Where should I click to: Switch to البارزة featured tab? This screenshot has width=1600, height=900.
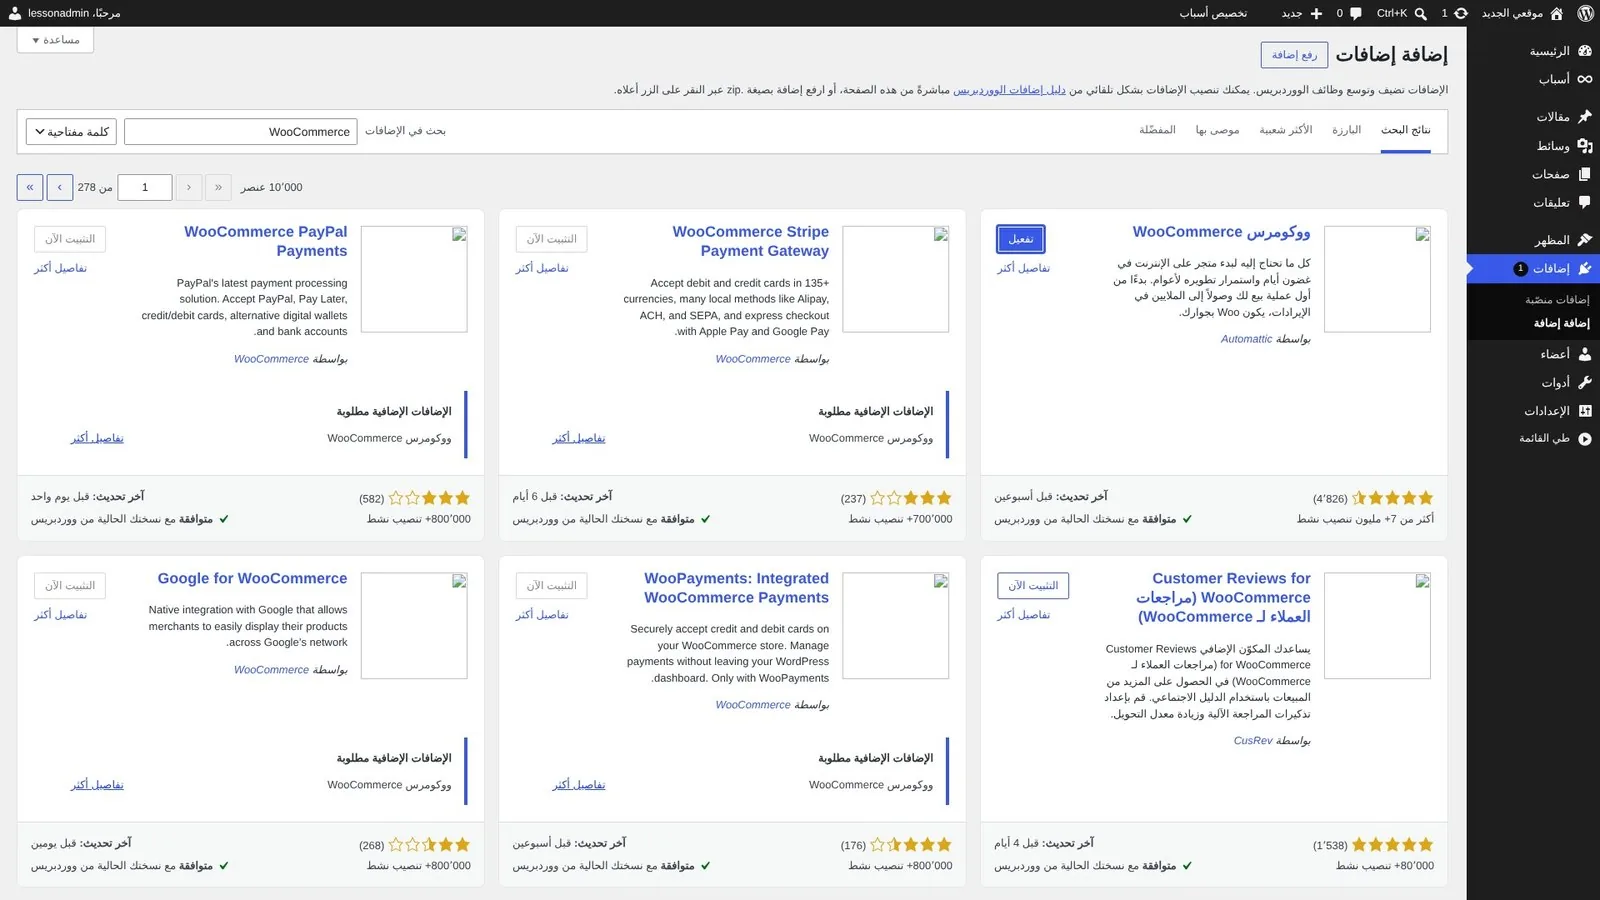(x=1346, y=130)
